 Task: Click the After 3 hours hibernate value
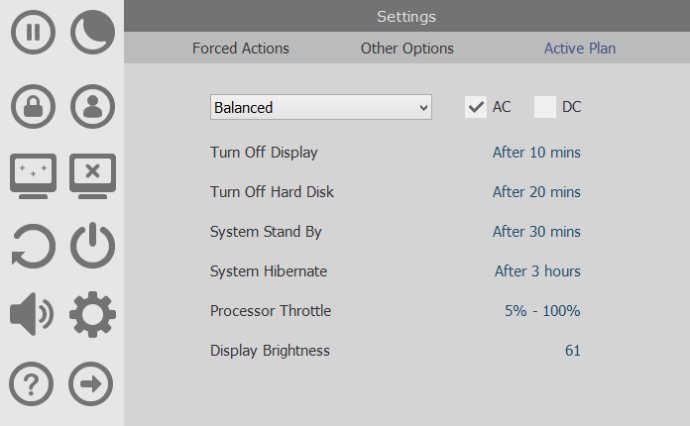[x=537, y=271]
